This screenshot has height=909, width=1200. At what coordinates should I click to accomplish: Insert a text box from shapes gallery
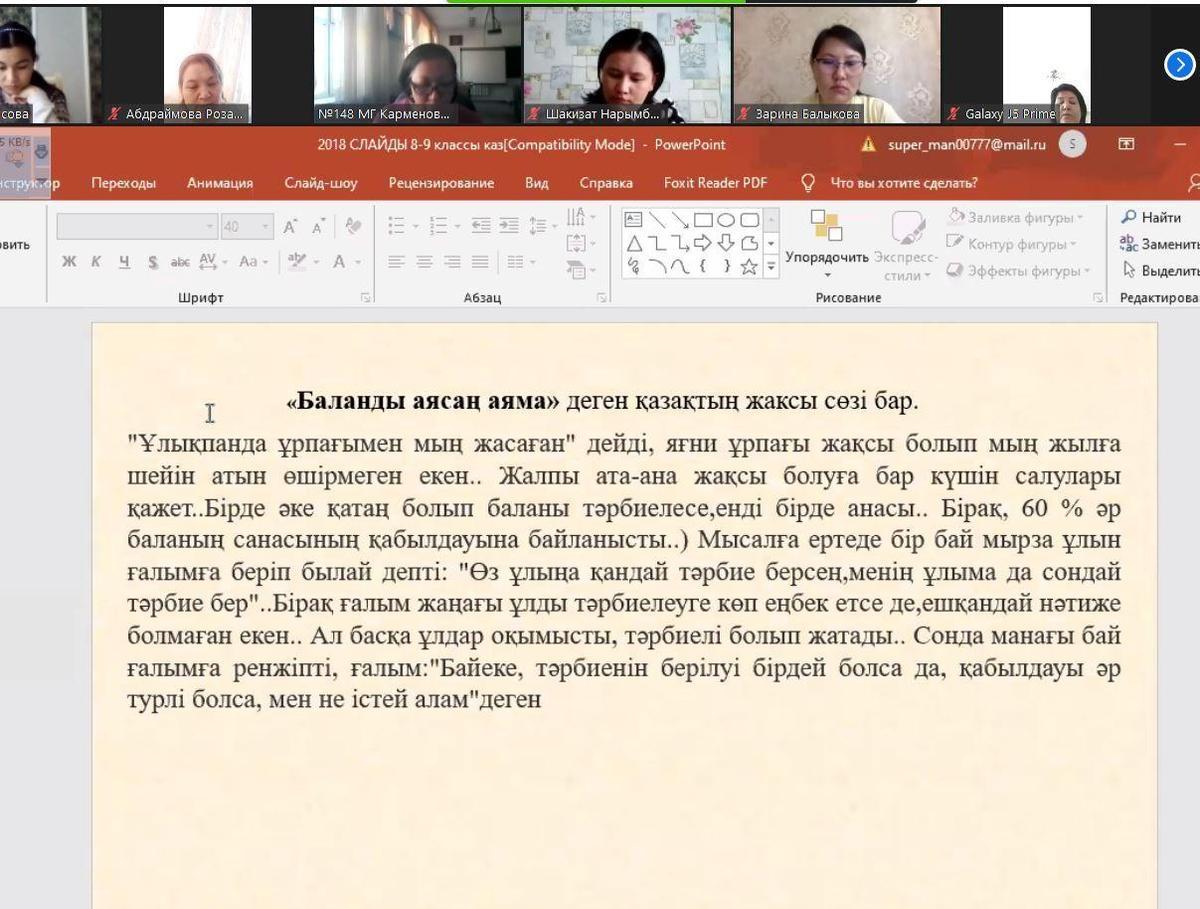point(633,220)
